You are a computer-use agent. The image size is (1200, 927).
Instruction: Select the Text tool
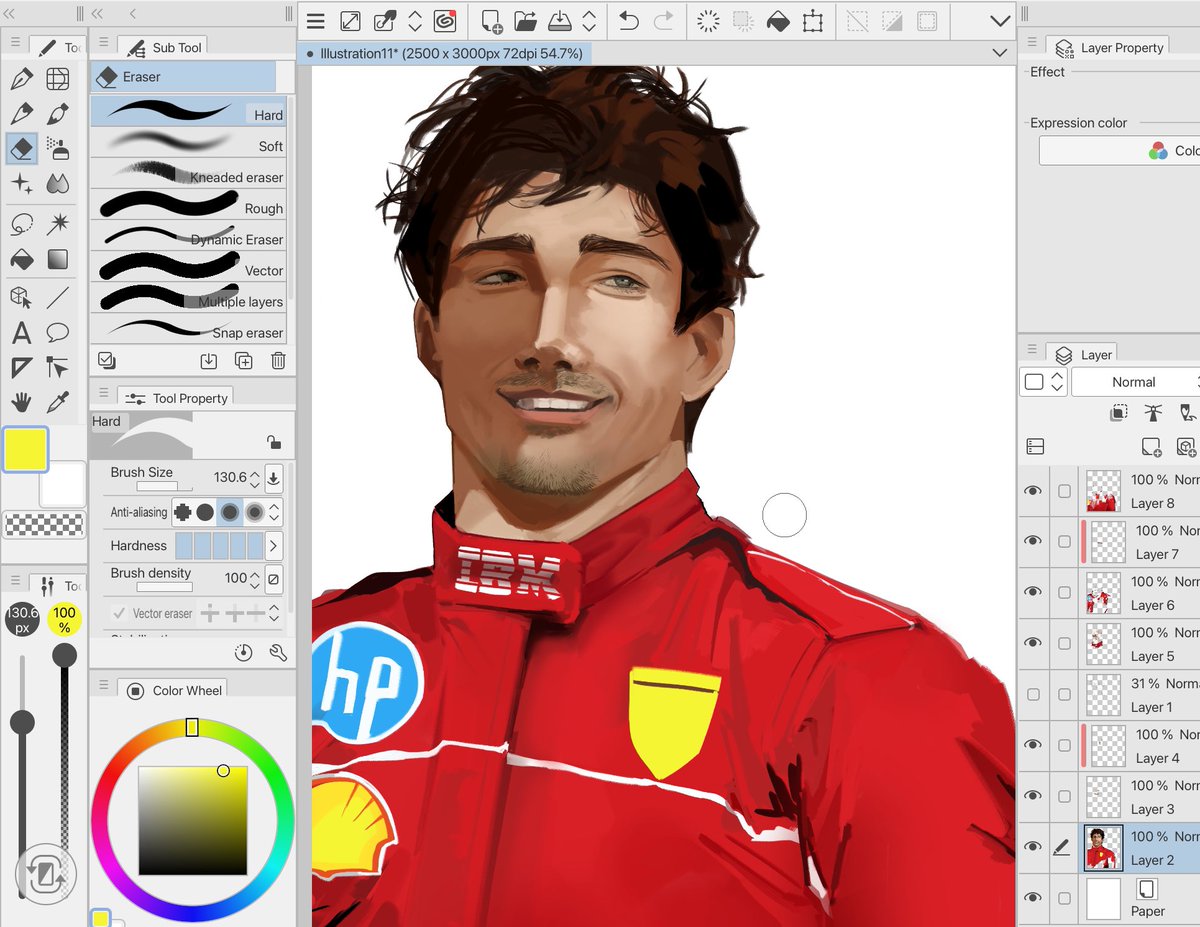point(21,333)
